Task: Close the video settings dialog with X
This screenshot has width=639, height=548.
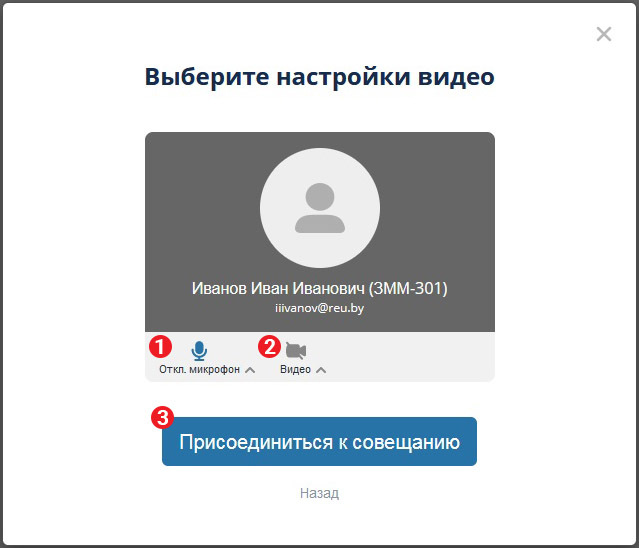Action: click(603, 34)
